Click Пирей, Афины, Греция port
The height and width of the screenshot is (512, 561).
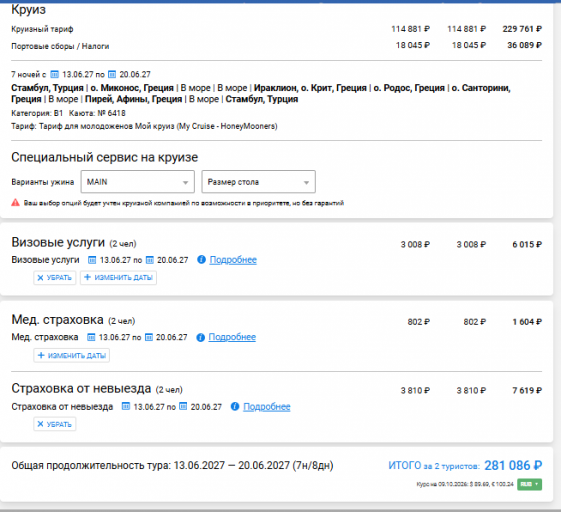pos(133,99)
